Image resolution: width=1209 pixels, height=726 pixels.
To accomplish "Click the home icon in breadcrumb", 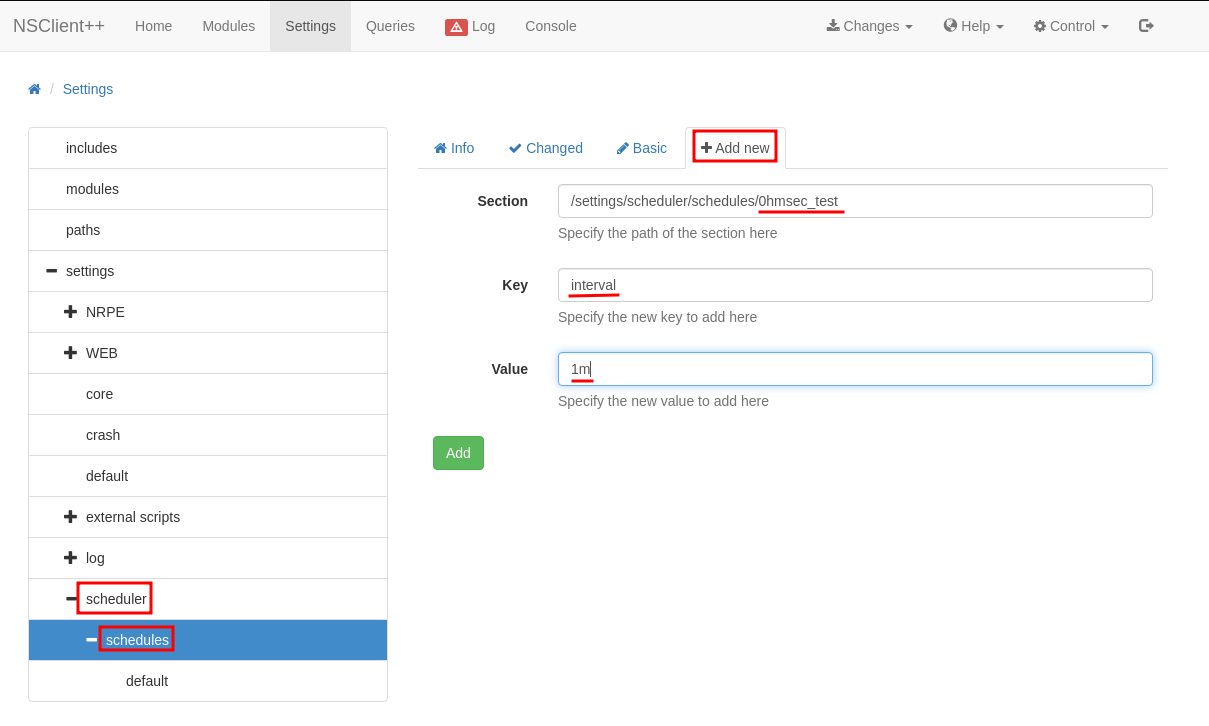I will pyautogui.click(x=34, y=89).
